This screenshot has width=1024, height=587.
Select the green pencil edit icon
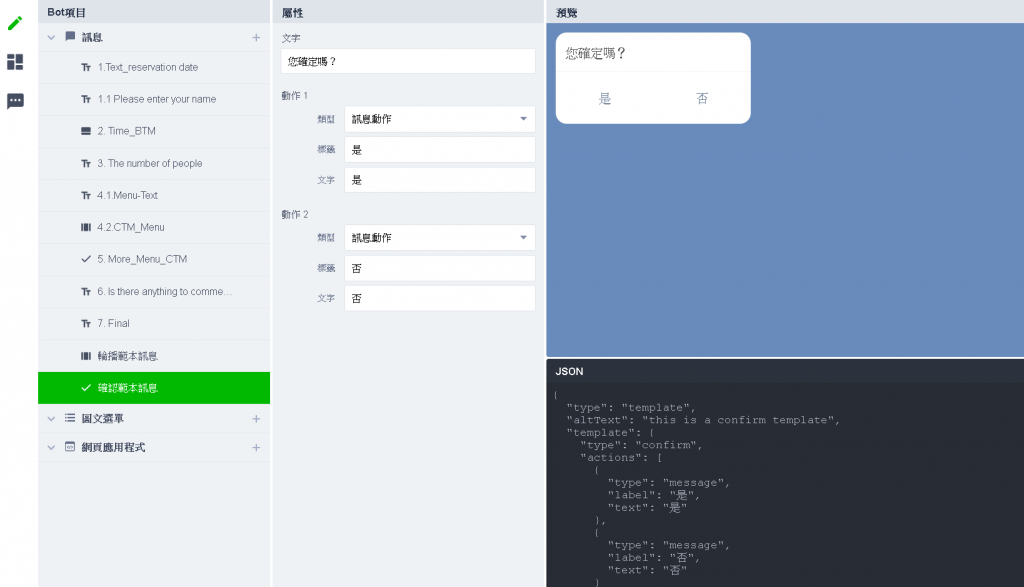pos(15,24)
